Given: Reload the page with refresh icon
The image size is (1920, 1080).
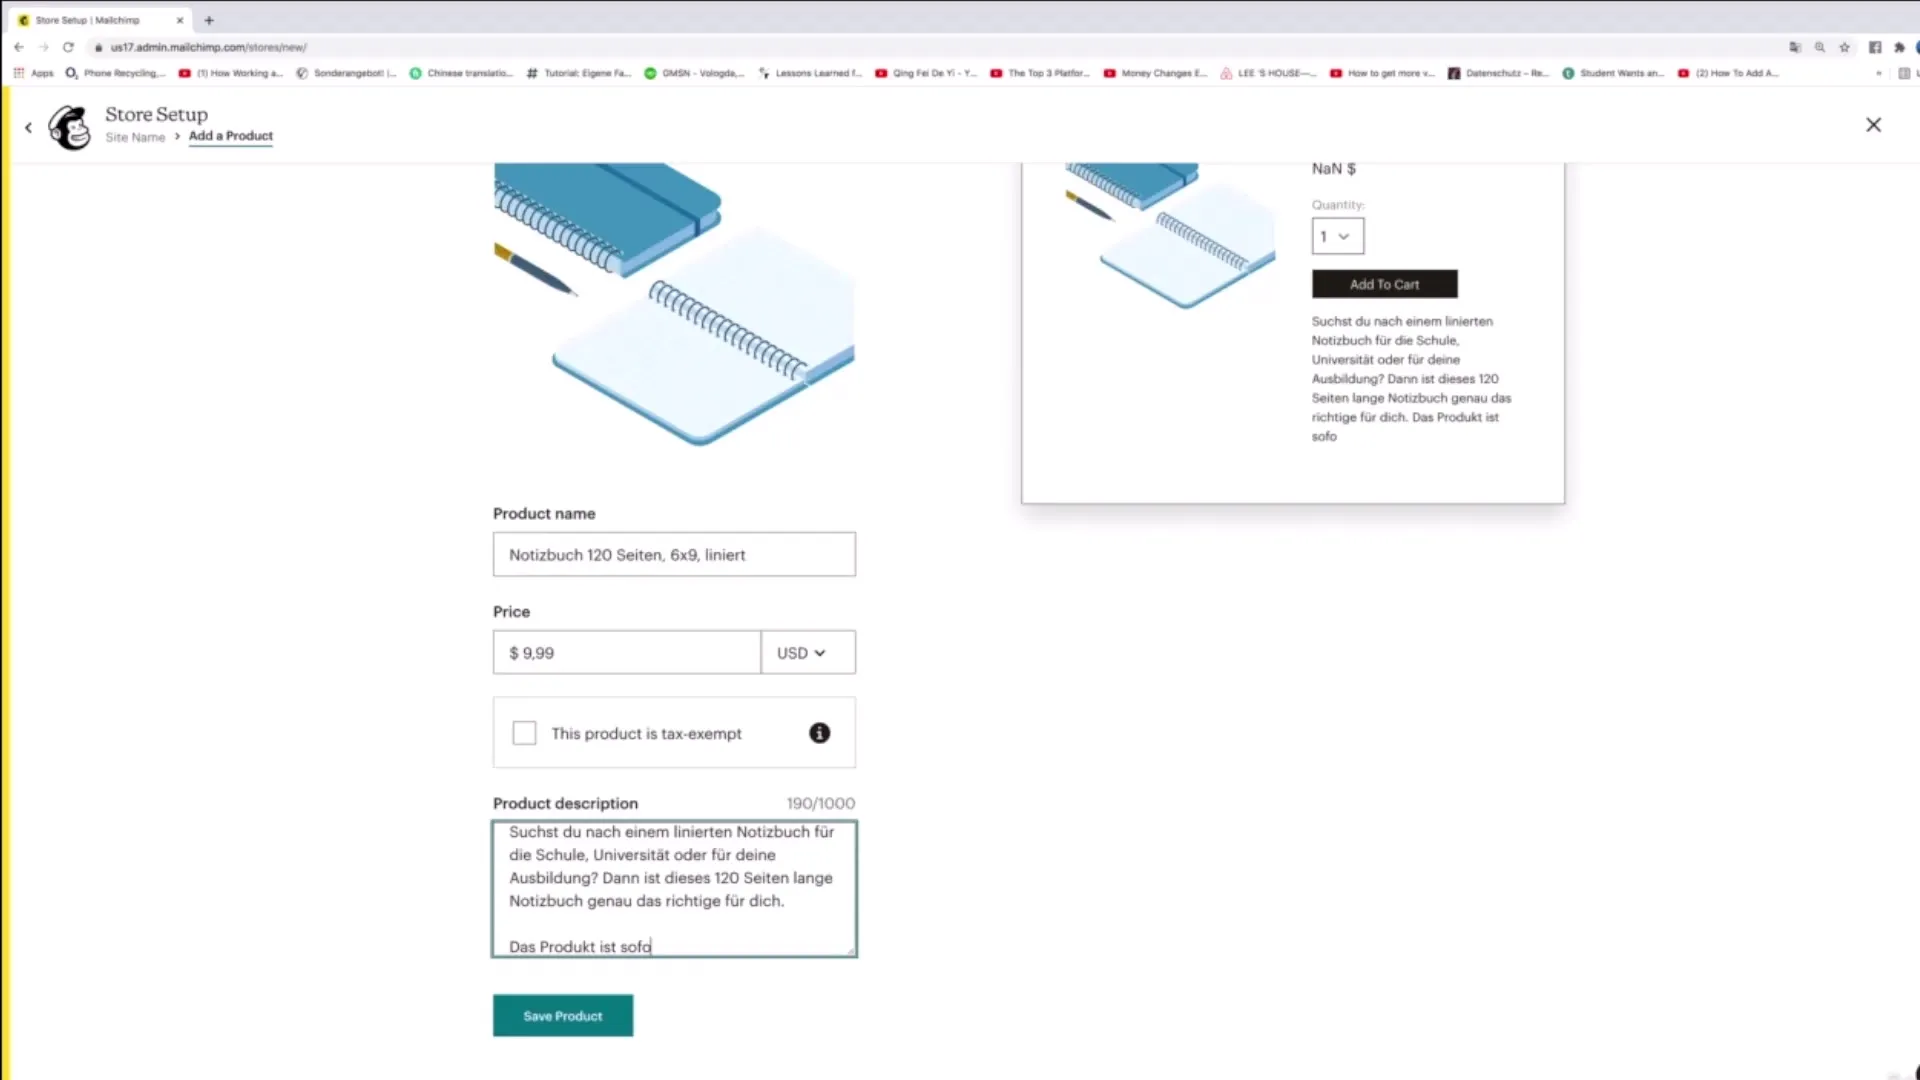Looking at the screenshot, I should 68,47.
